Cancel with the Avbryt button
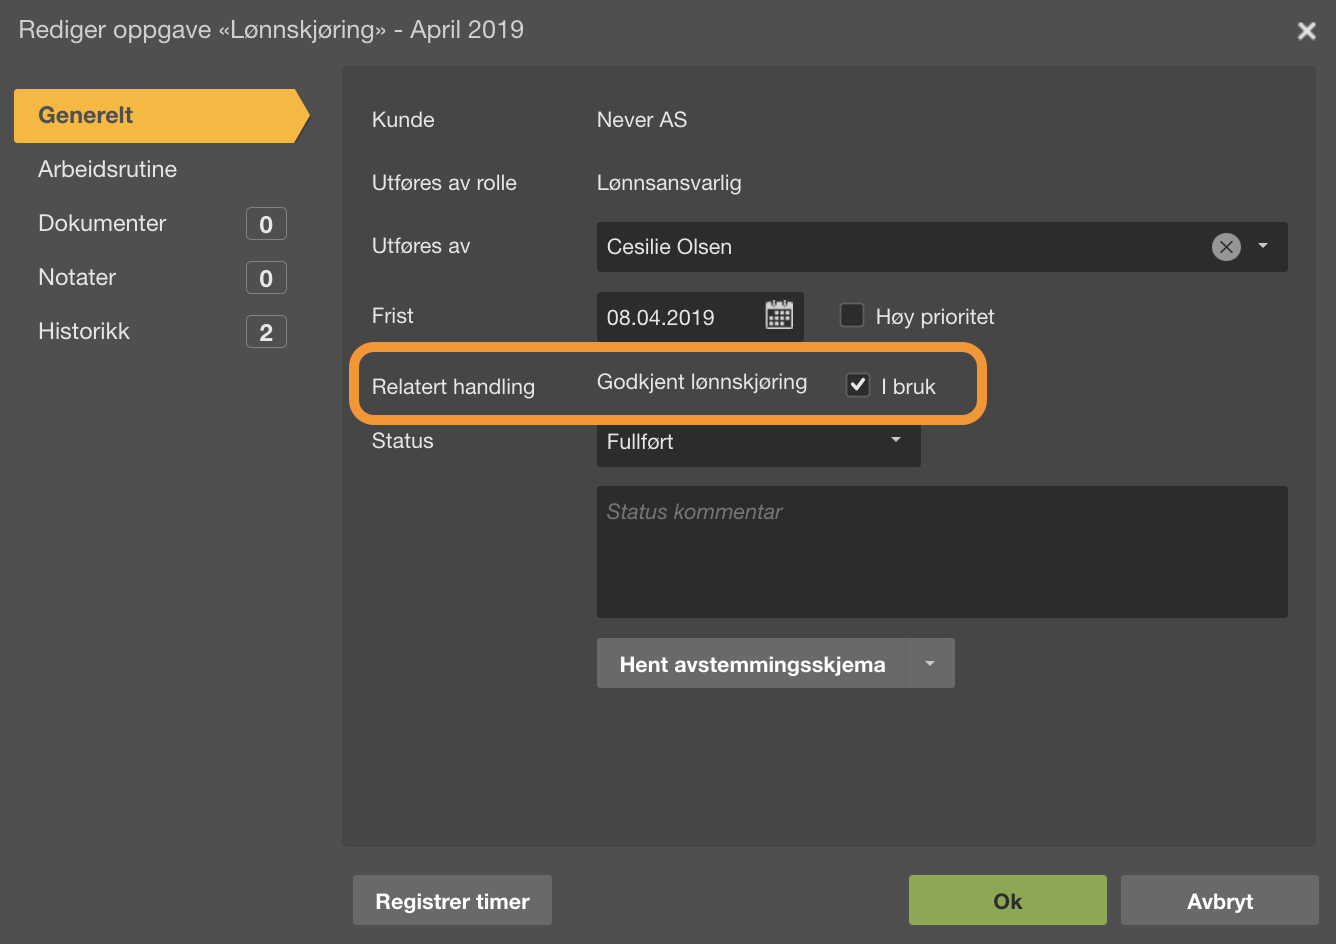The width and height of the screenshot is (1336, 944). click(1220, 901)
